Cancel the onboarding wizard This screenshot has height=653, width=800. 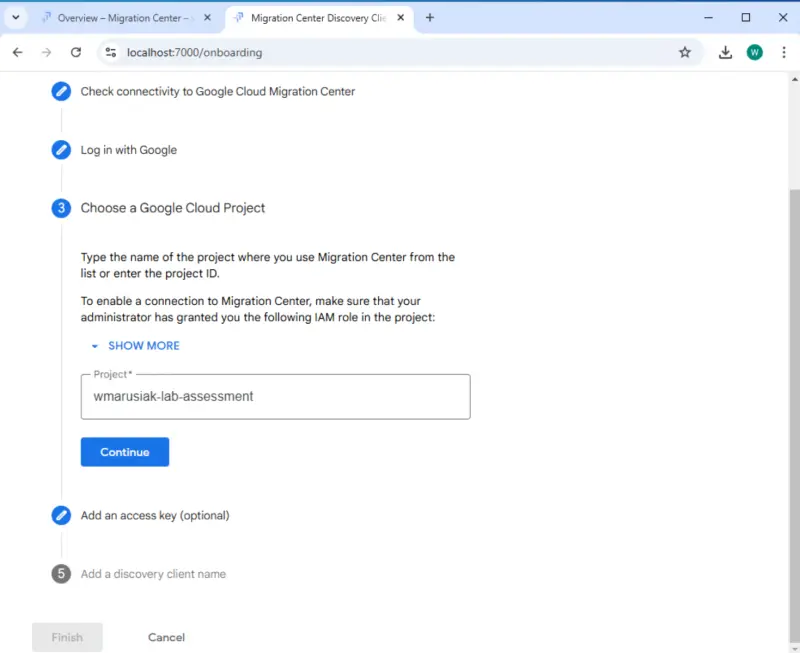[x=165, y=637]
